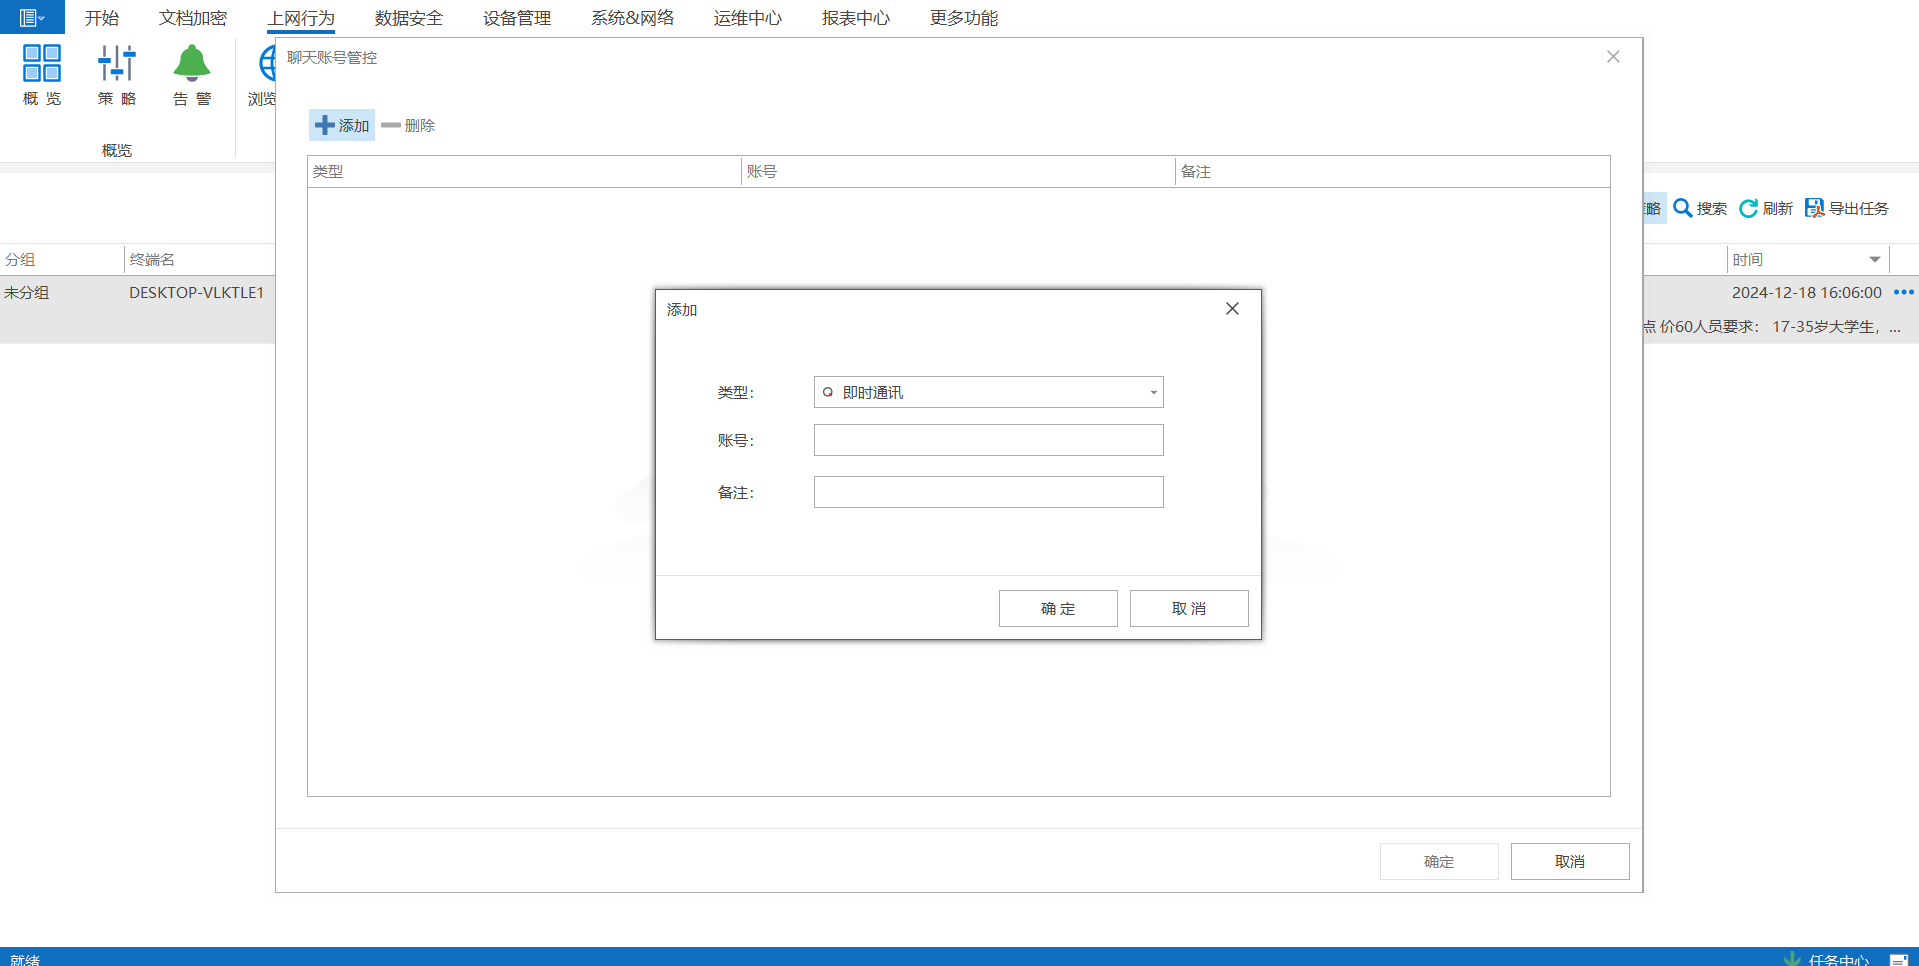Open the 报表中心 tab
This screenshot has height=966, width=1919.
(856, 18)
